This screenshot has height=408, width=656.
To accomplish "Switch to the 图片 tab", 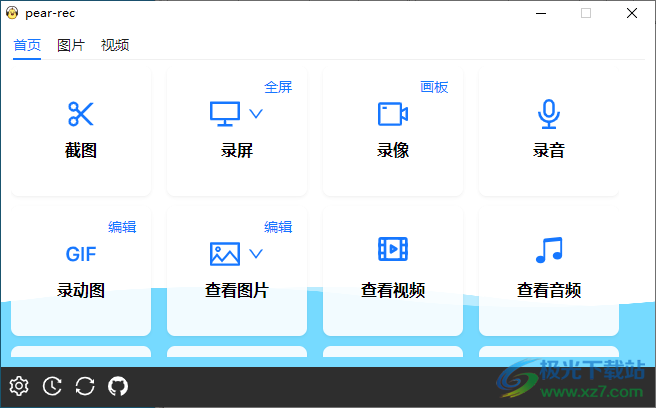I will pyautogui.click(x=71, y=45).
